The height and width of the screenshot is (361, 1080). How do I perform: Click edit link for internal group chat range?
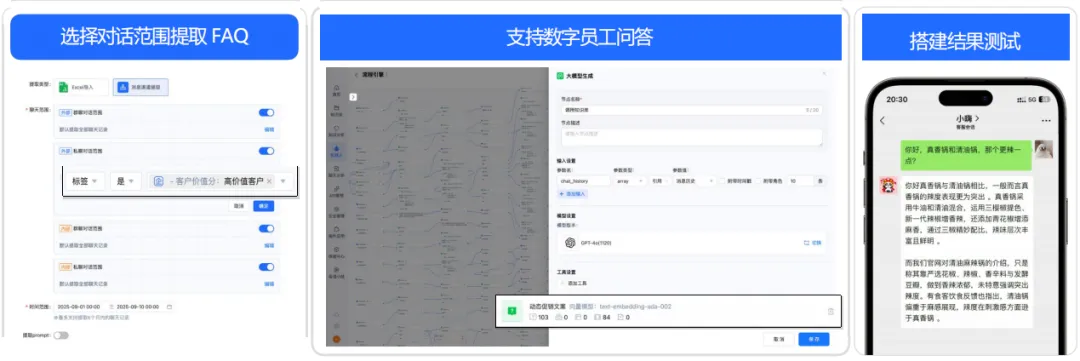click(x=269, y=245)
